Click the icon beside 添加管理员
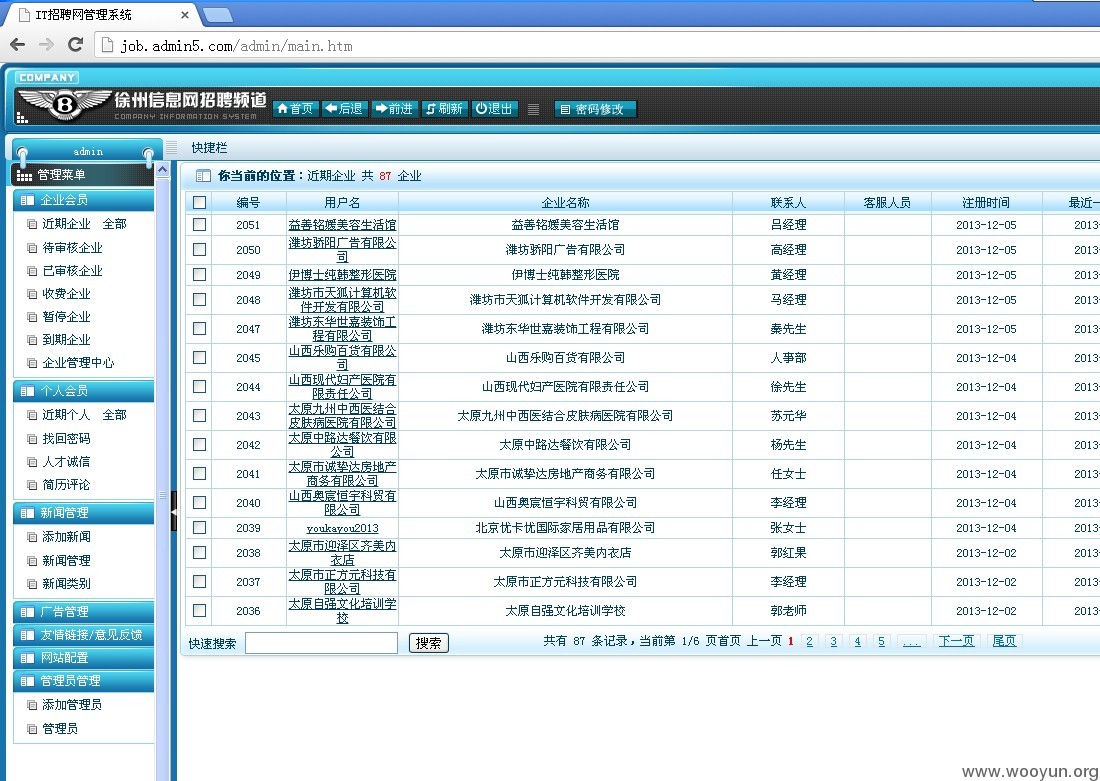 pos(32,705)
